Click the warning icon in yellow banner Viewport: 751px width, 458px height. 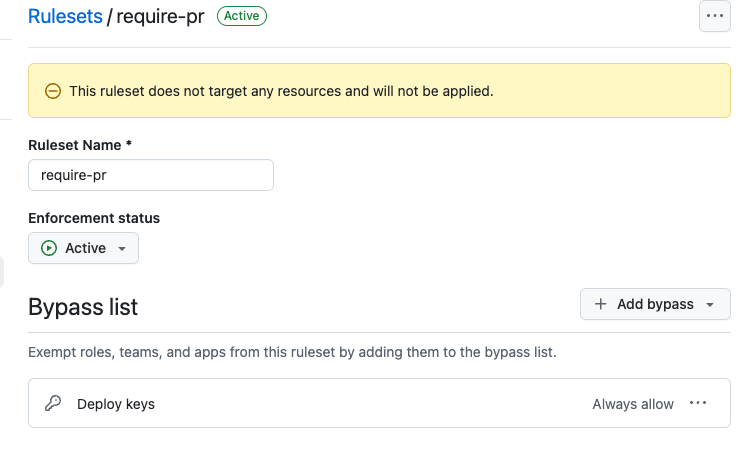(x=53, y=91)
